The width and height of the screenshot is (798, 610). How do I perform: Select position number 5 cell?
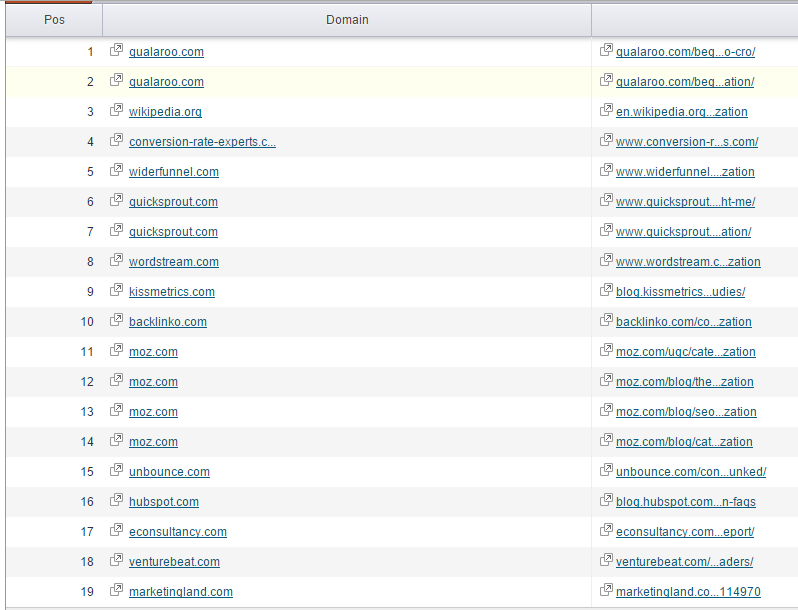coord(54,172)
